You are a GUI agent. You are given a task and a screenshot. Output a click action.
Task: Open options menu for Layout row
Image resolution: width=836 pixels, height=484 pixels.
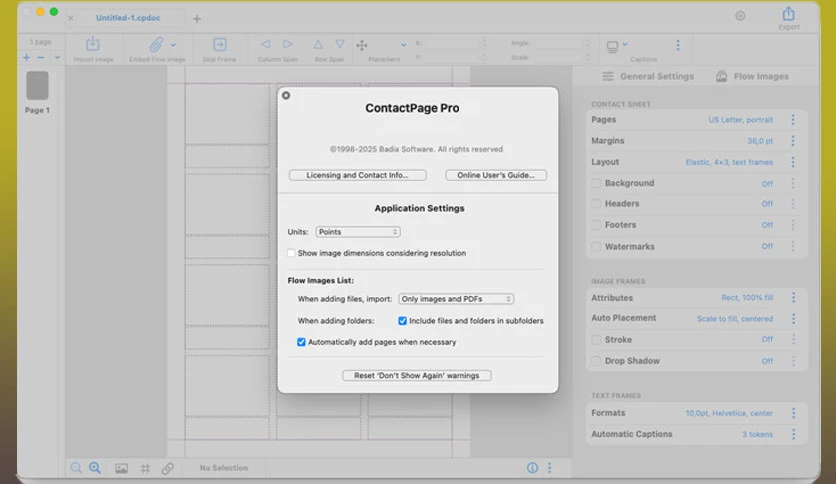pos(793,162)
